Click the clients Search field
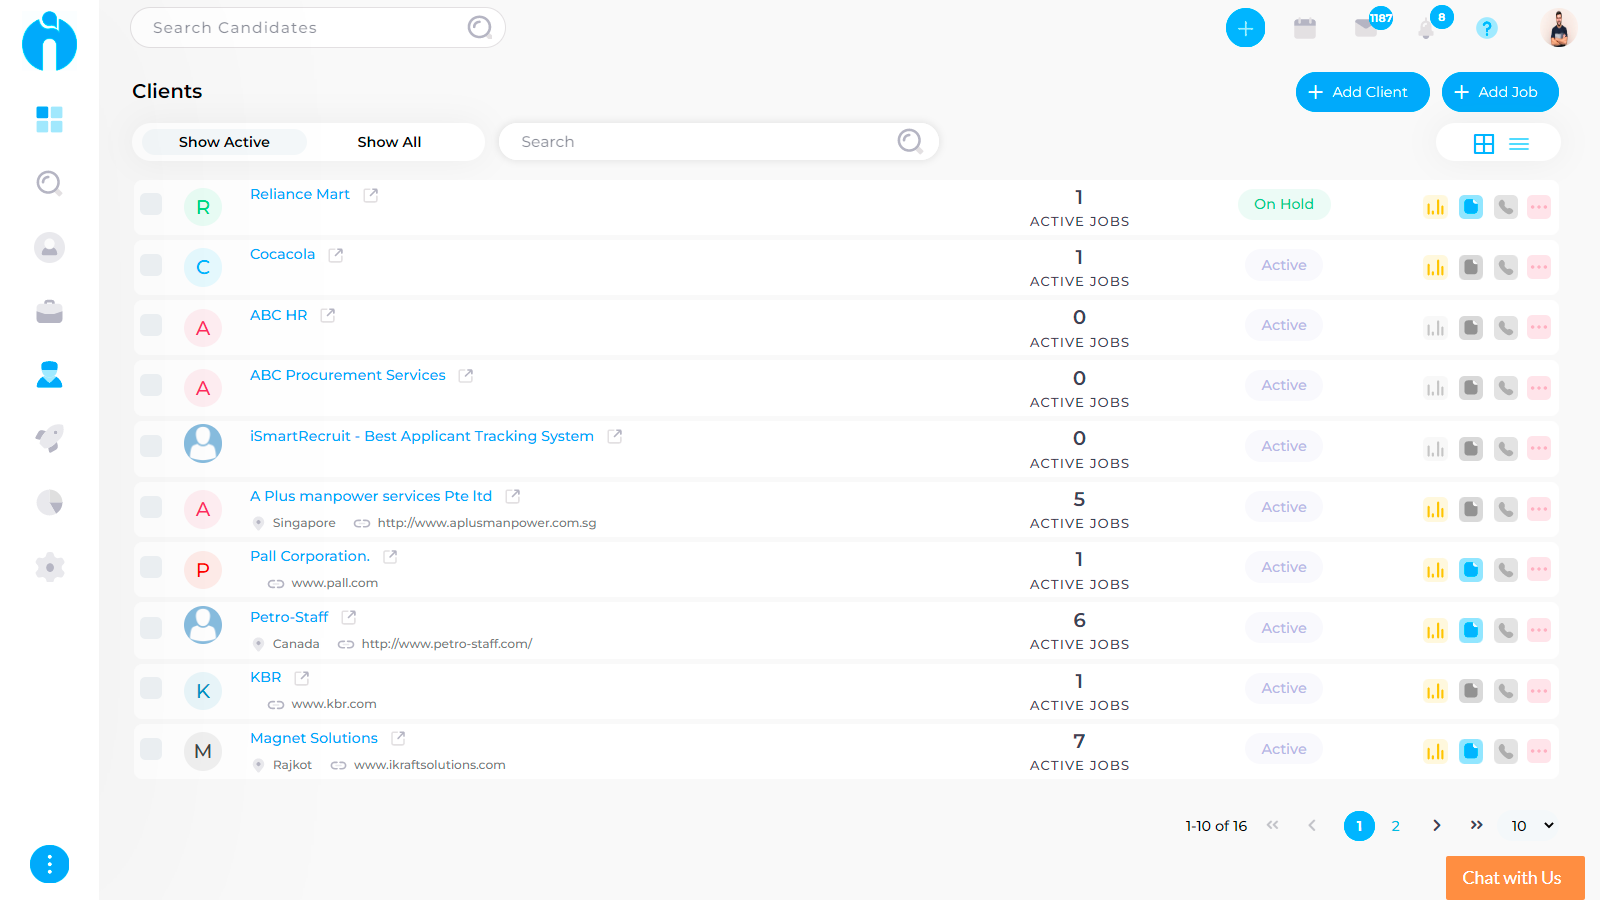 (718, 142)
